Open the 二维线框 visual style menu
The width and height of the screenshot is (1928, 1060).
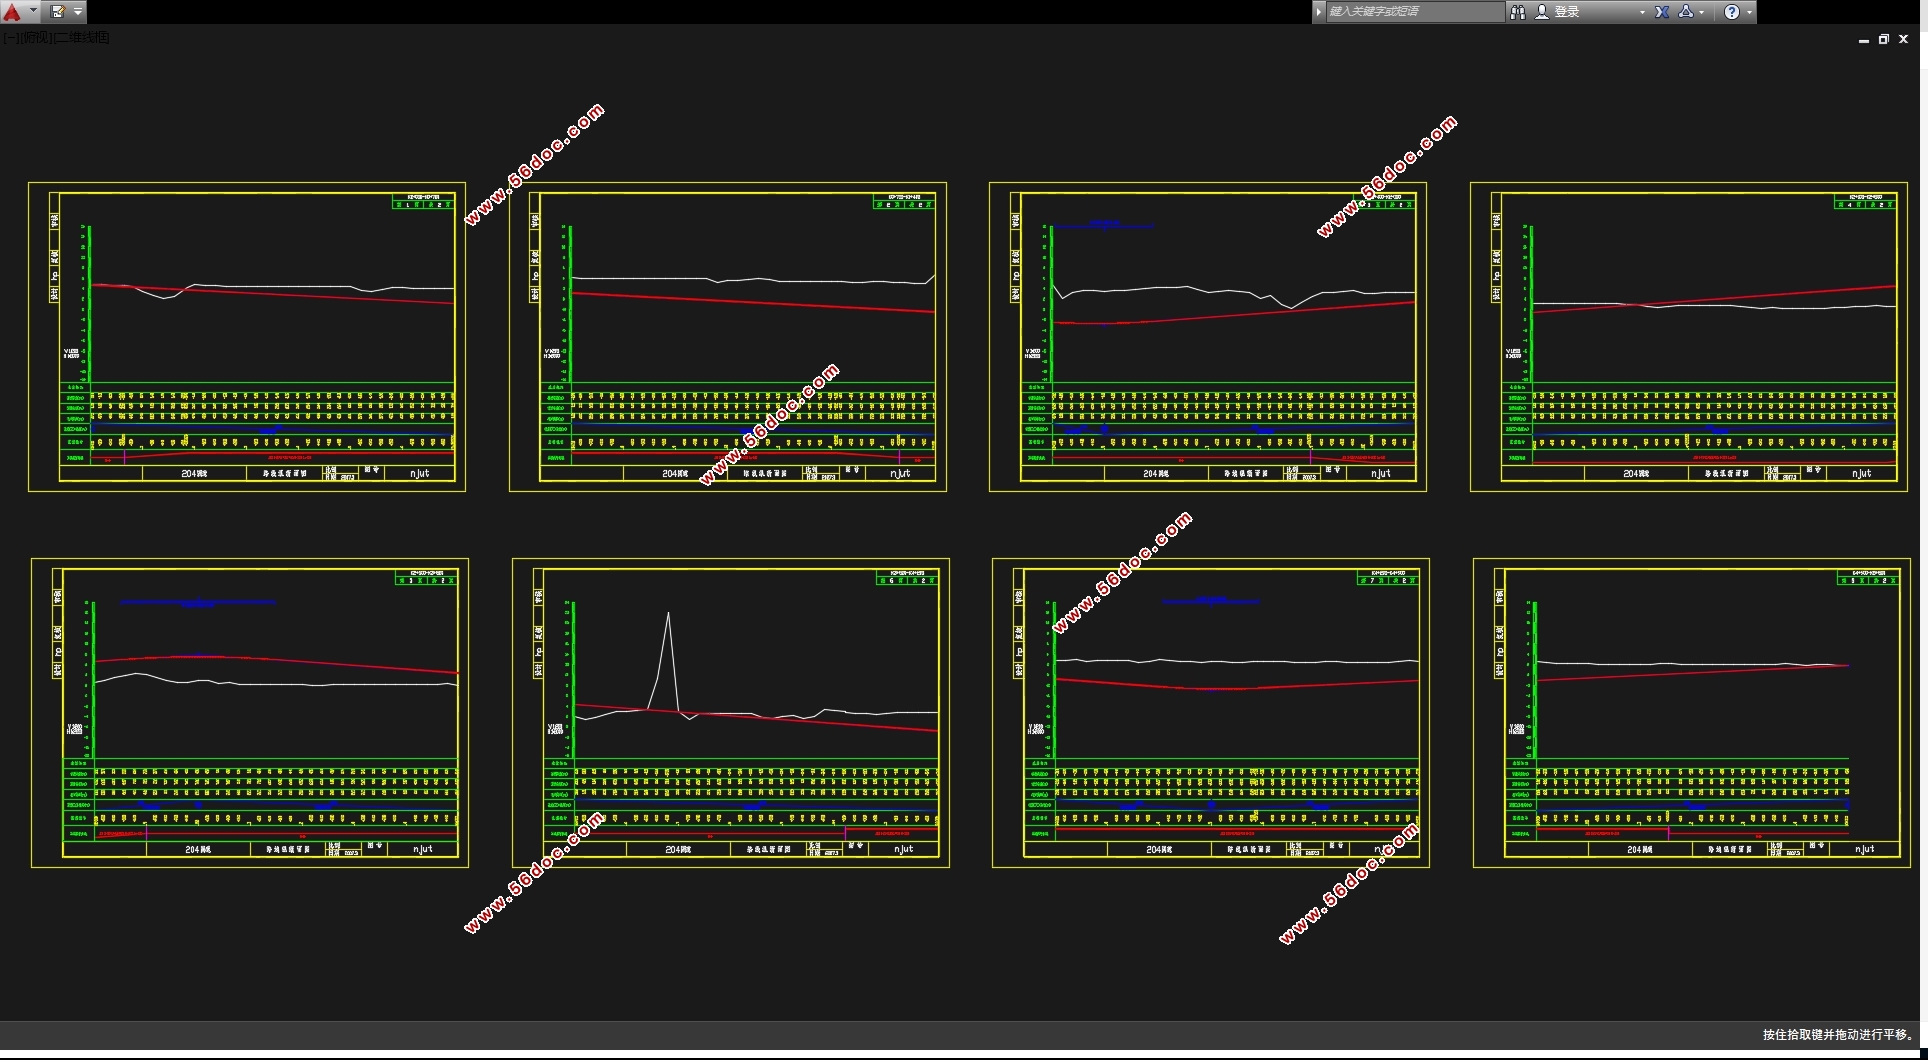[82, 38]
